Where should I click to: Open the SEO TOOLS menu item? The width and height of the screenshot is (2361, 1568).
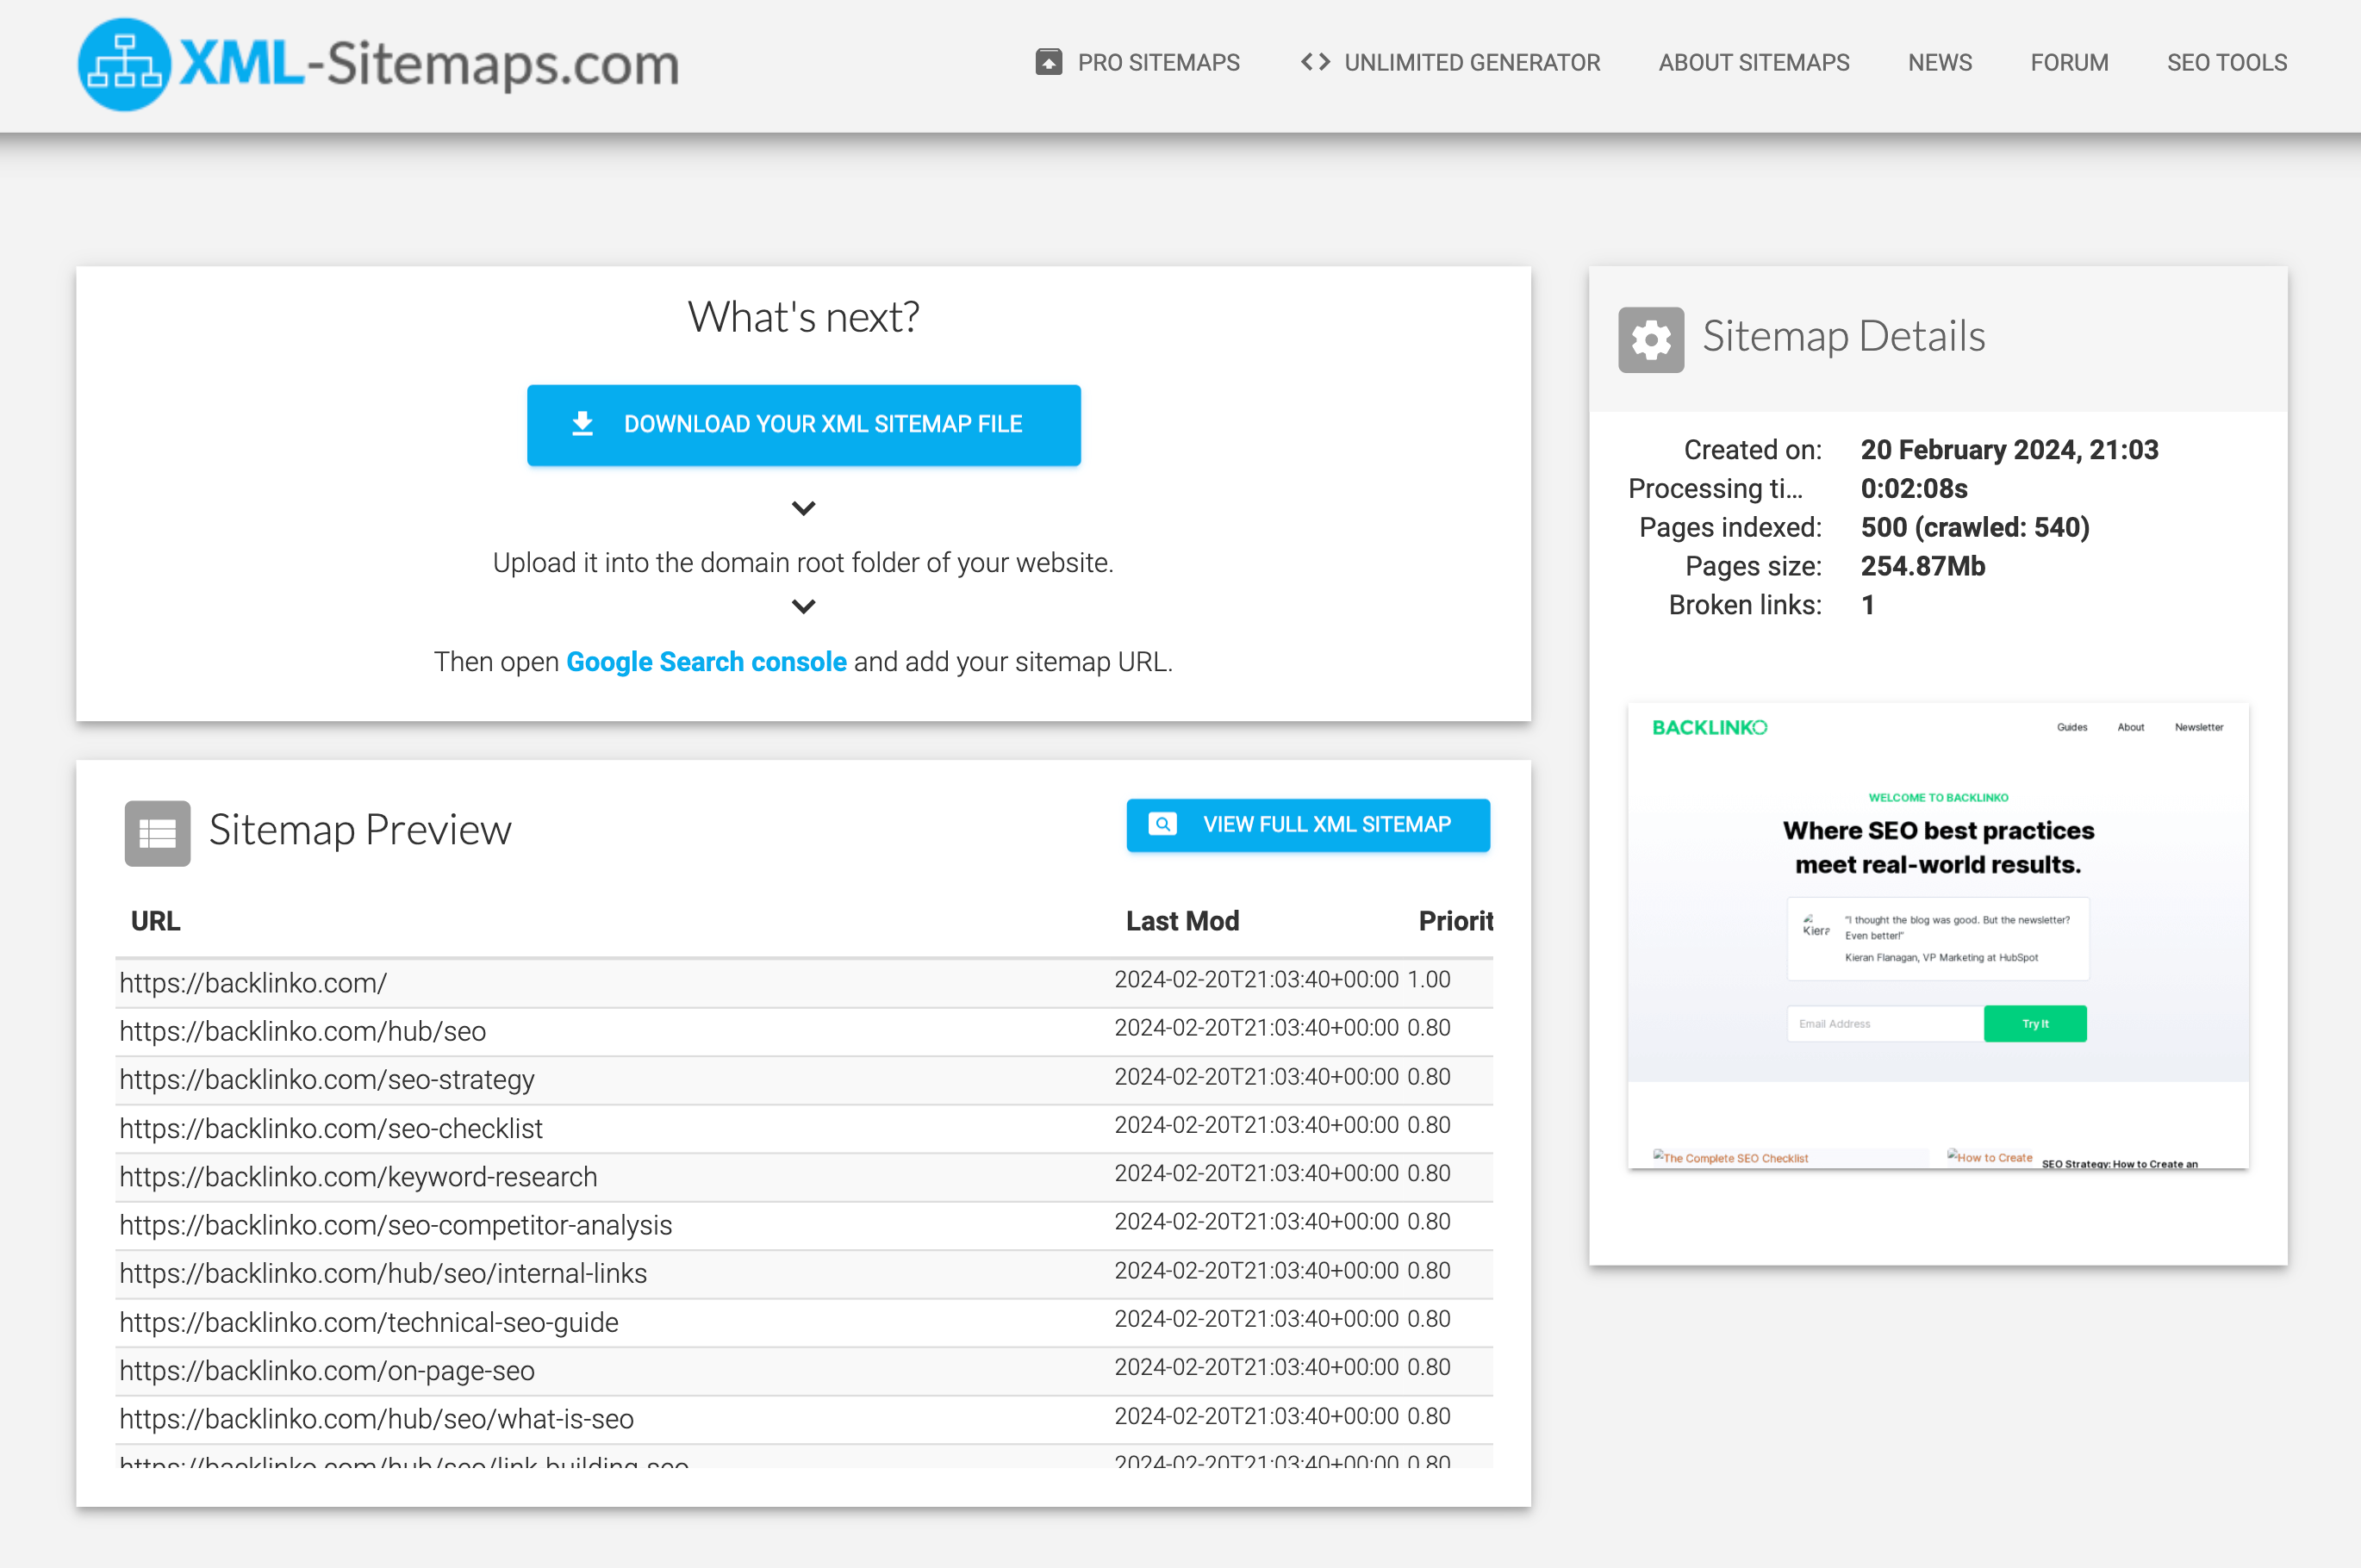pos(2227,62)
